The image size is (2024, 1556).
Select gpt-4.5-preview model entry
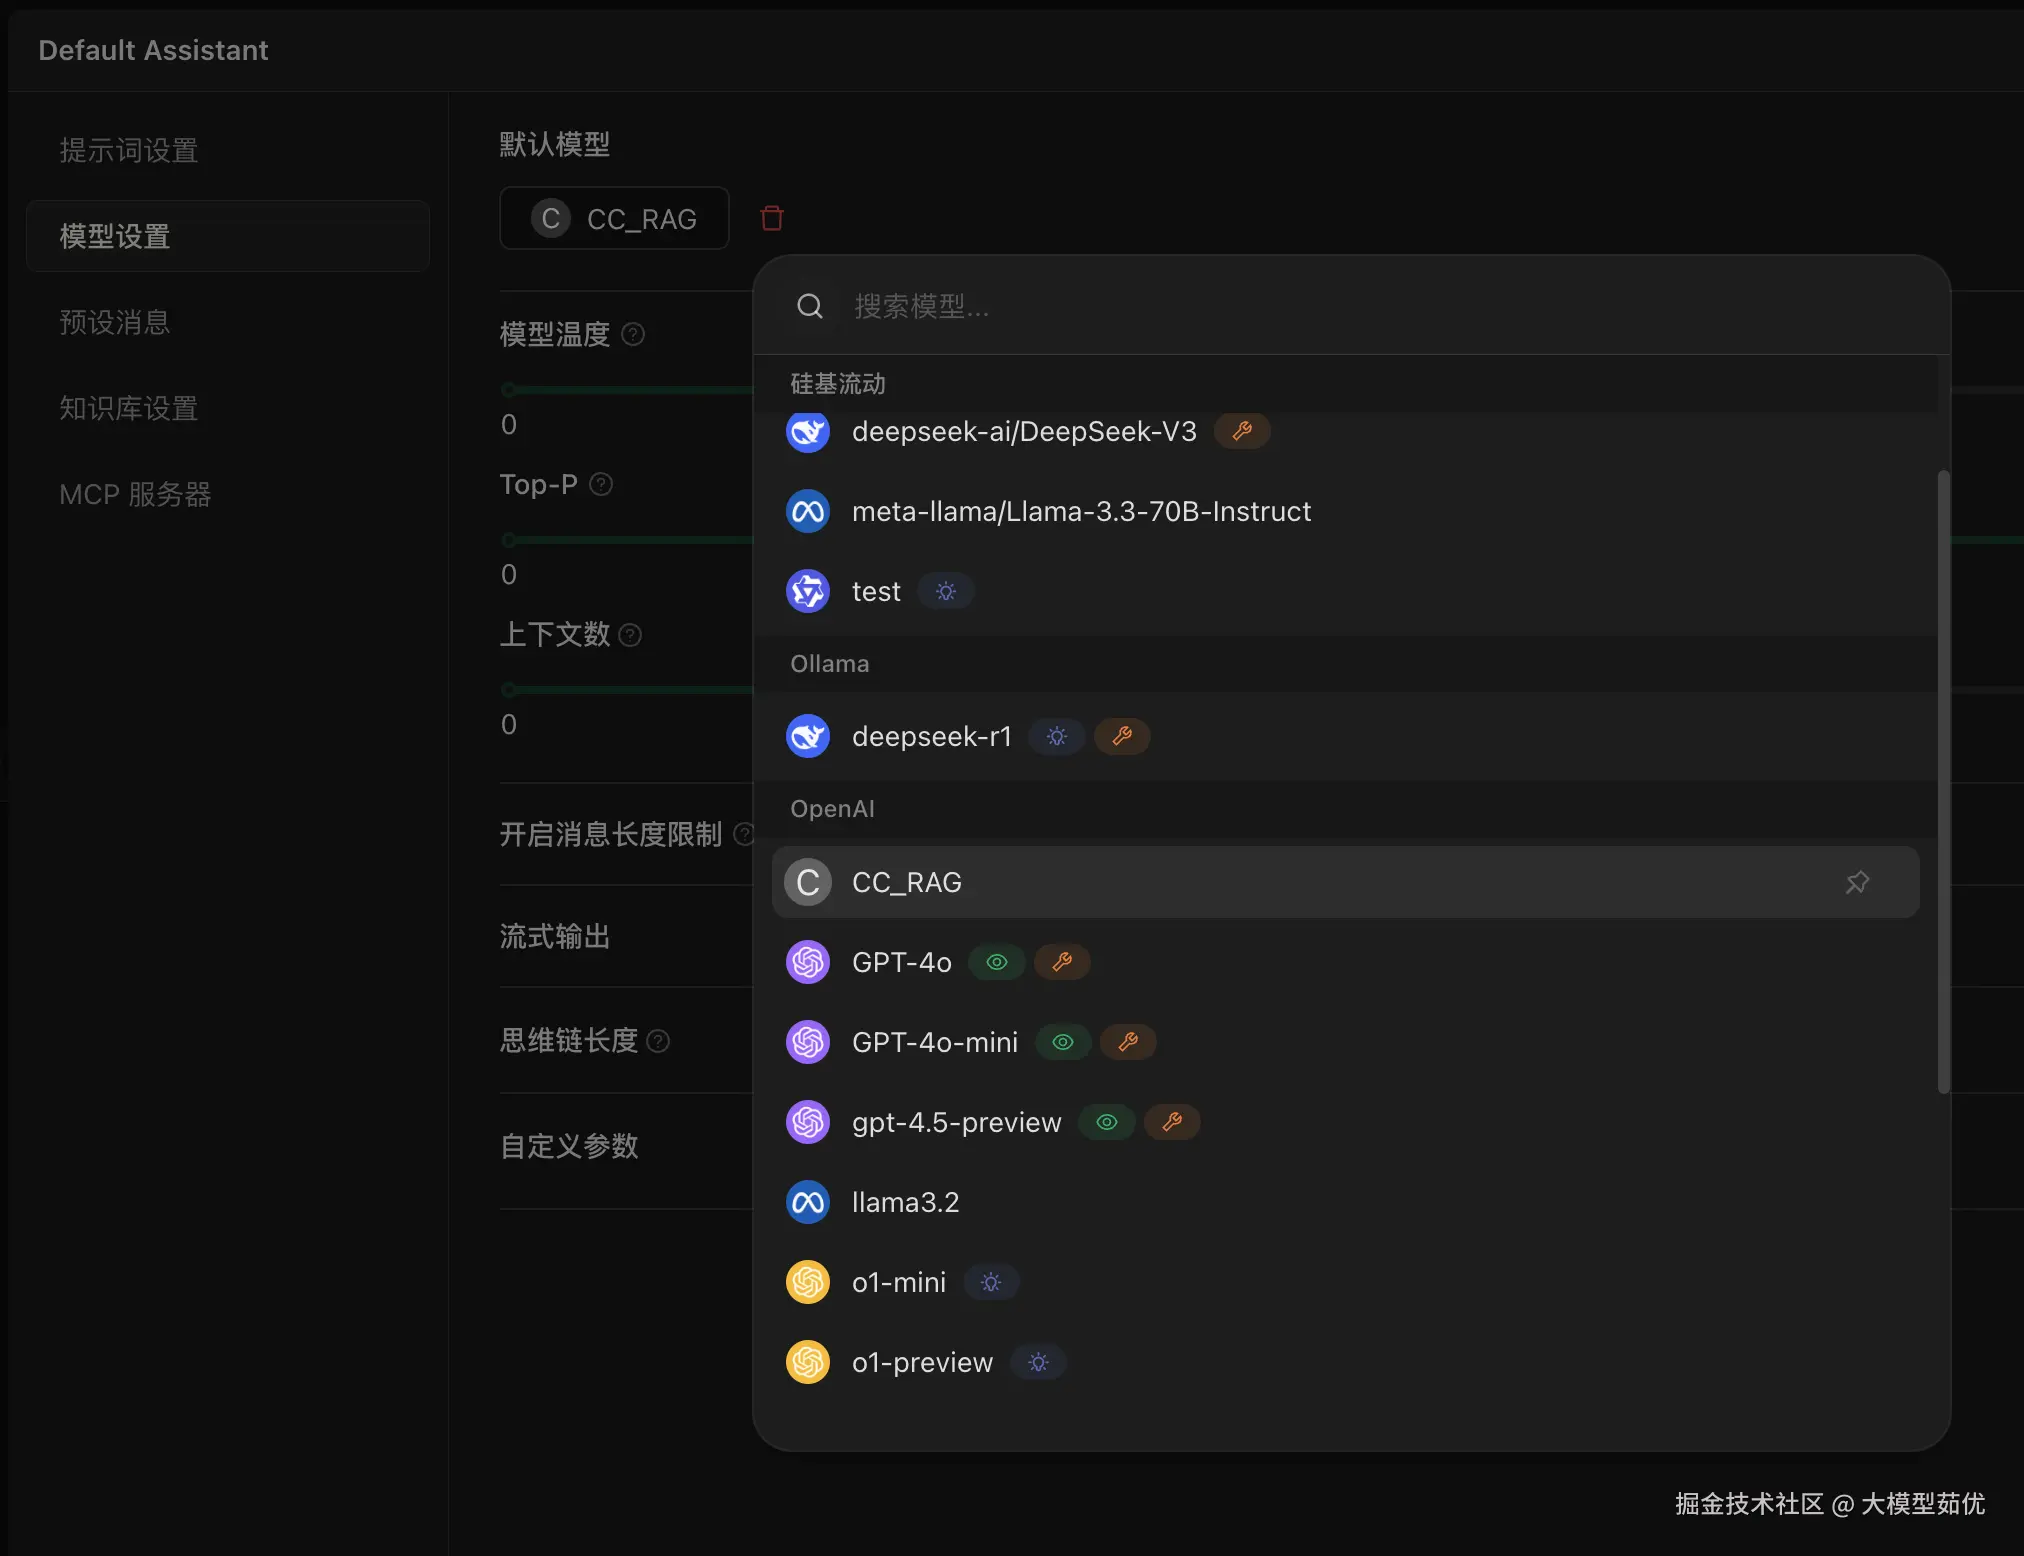pyautogui.click(x=956, y=1122)
